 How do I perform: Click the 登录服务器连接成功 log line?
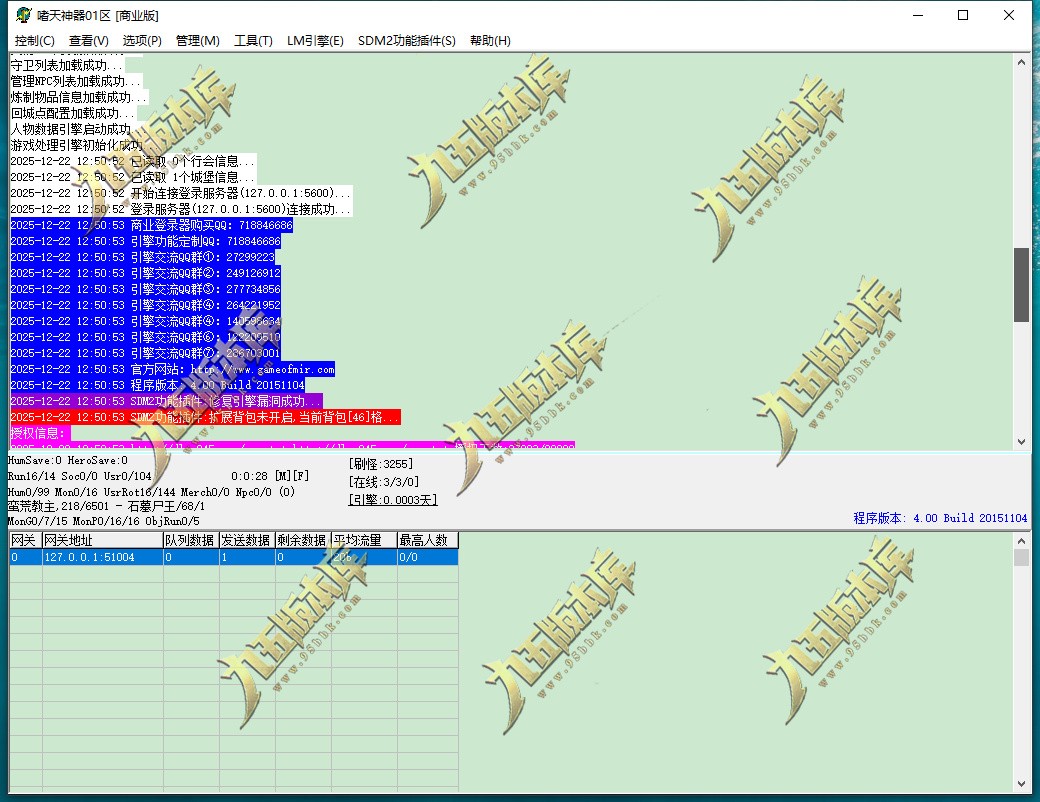(x=181, y=209)
